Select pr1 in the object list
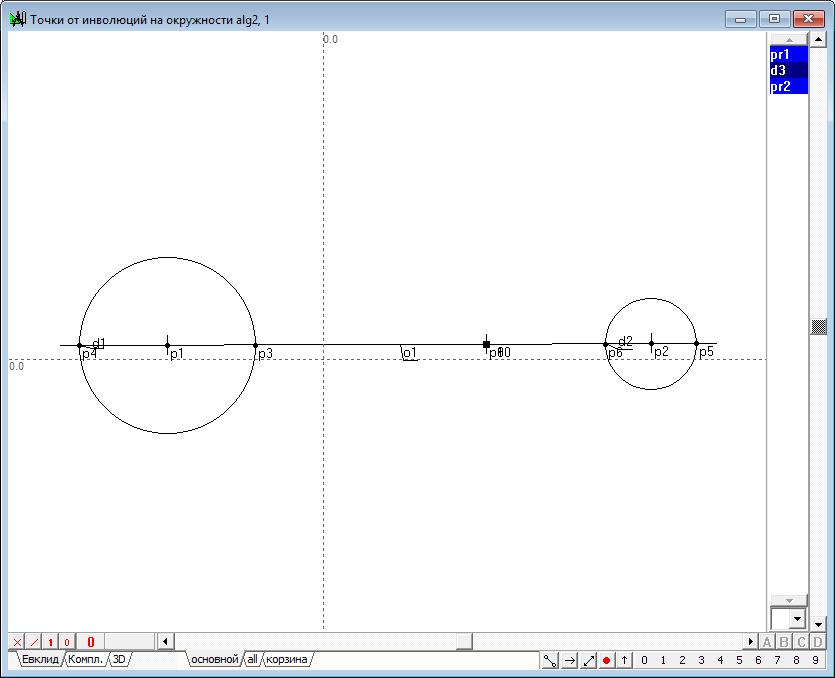The width and height of the screenshot is (835, 678). point(789,54)
